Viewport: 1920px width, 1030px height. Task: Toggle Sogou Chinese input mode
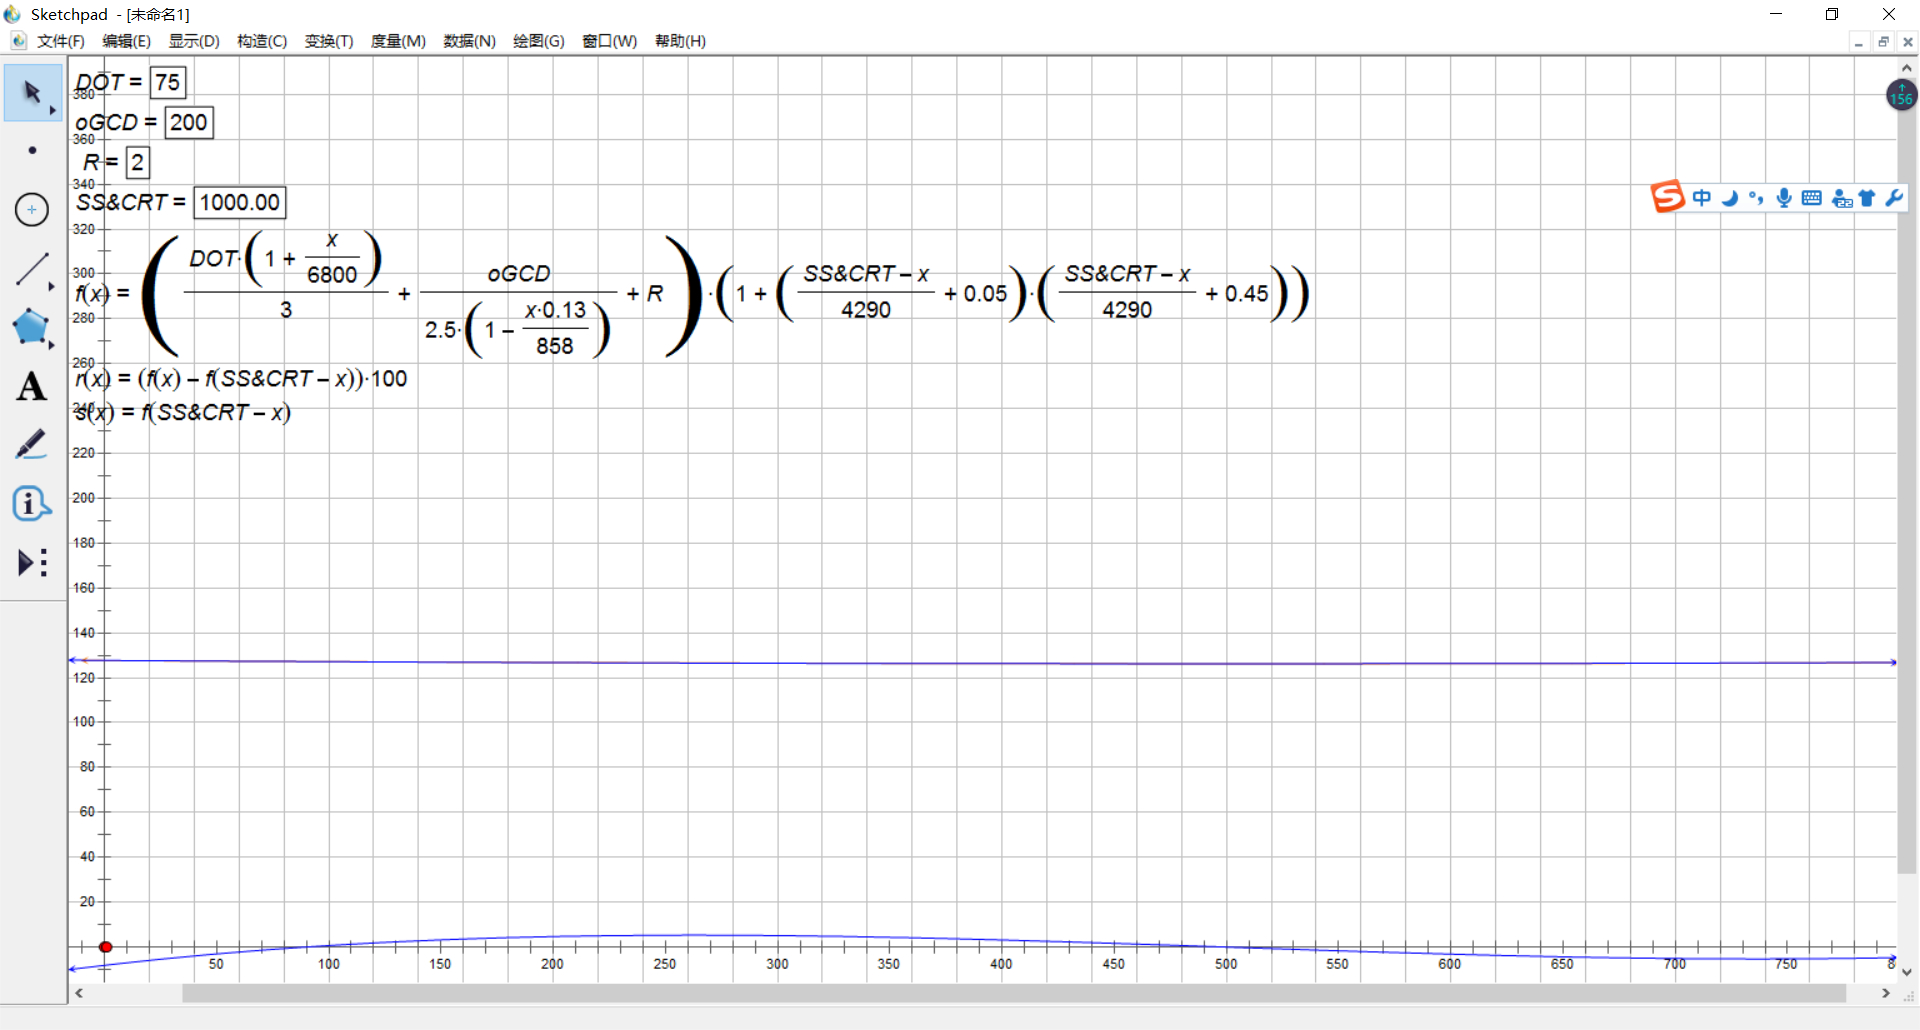coord(1702,198)
